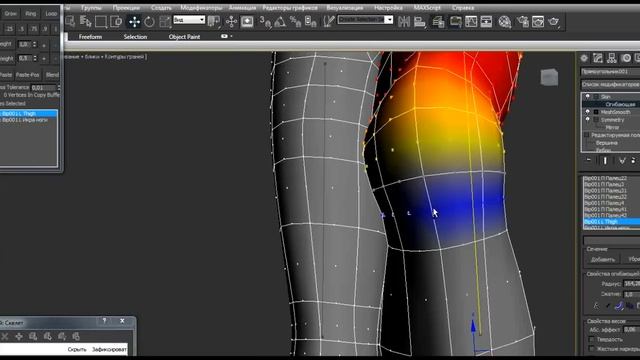Click the Edit Named Selection Sets icon

[329, 22]
